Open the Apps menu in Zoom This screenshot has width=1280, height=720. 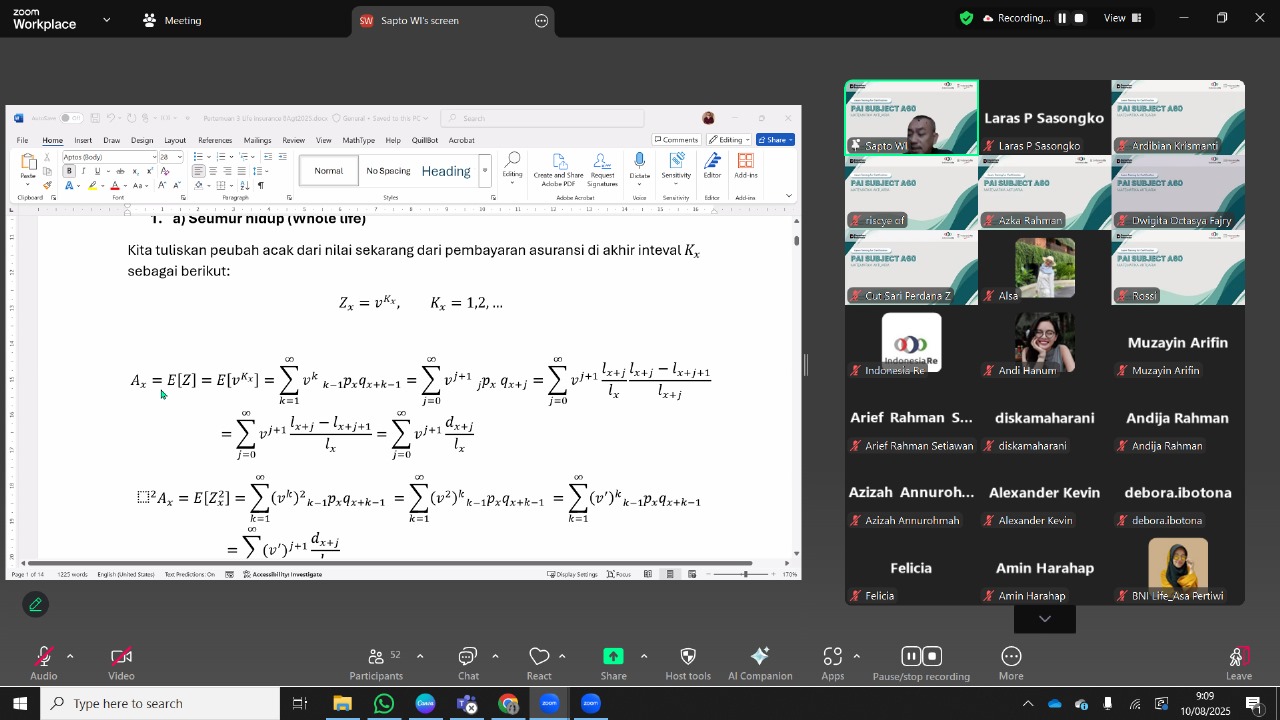point(833,663)
